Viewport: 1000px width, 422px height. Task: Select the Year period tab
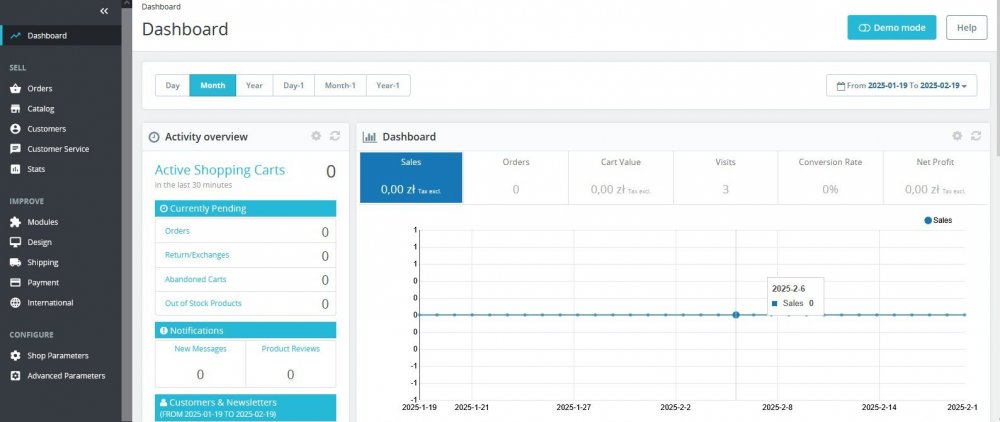click(254, 85)
